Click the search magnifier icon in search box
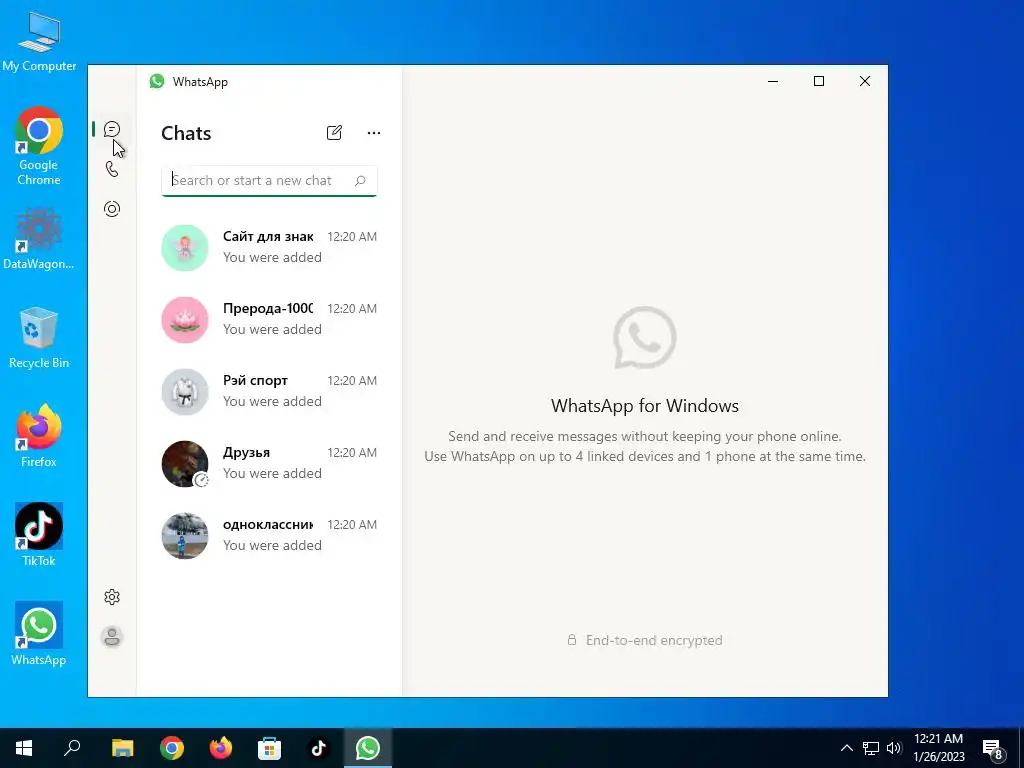This screenshot has height=768, width=1024. pyautogui.click(x=360, y=181)
